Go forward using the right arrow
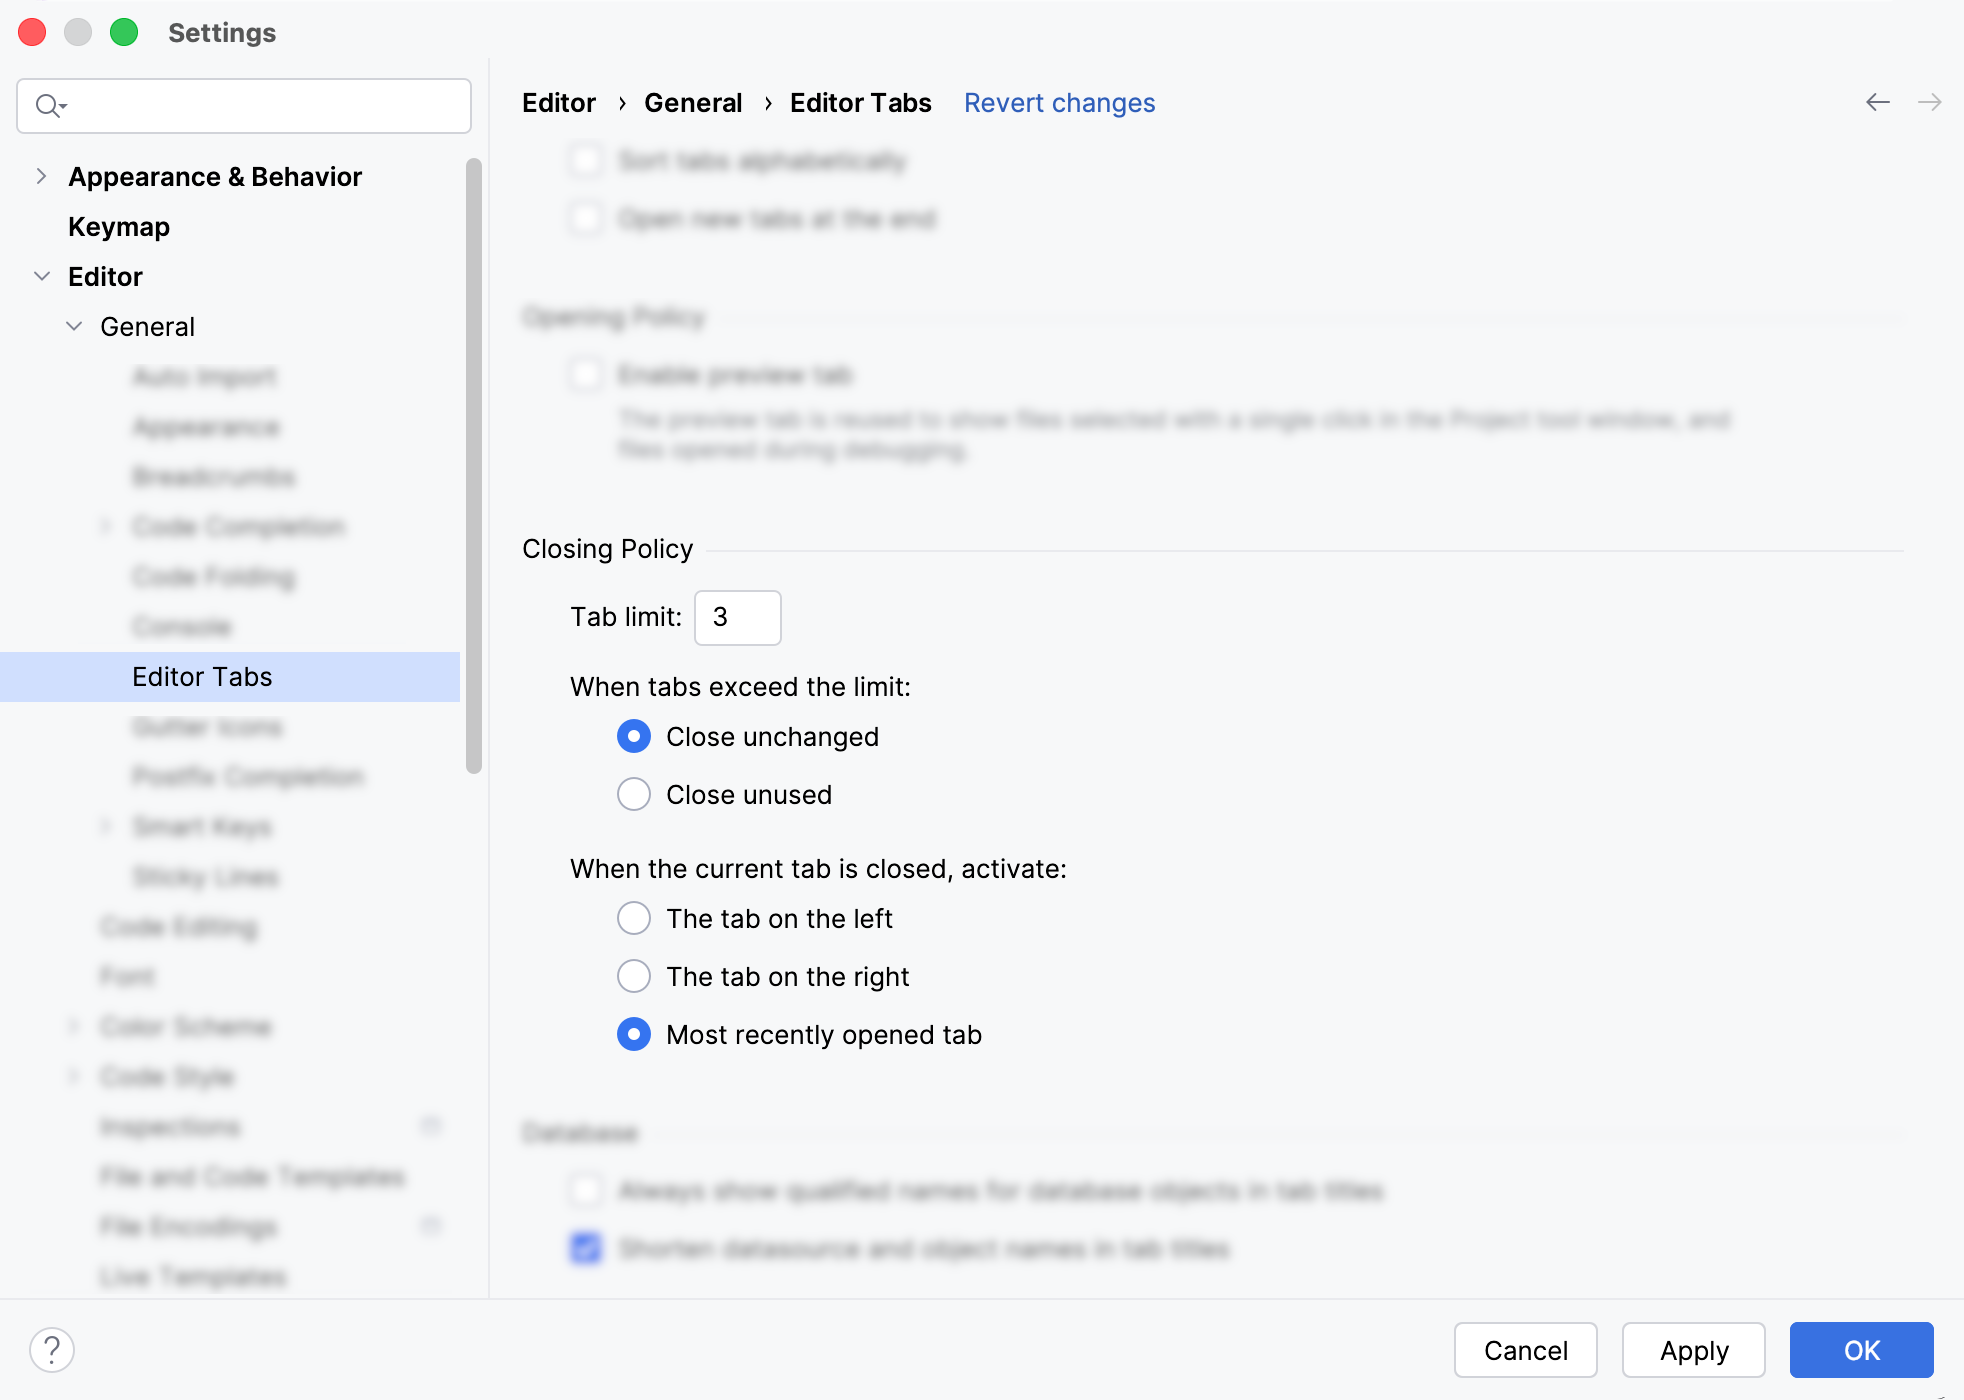This screenshot has height=1400, width=1964. click(x=1930, y=102)
